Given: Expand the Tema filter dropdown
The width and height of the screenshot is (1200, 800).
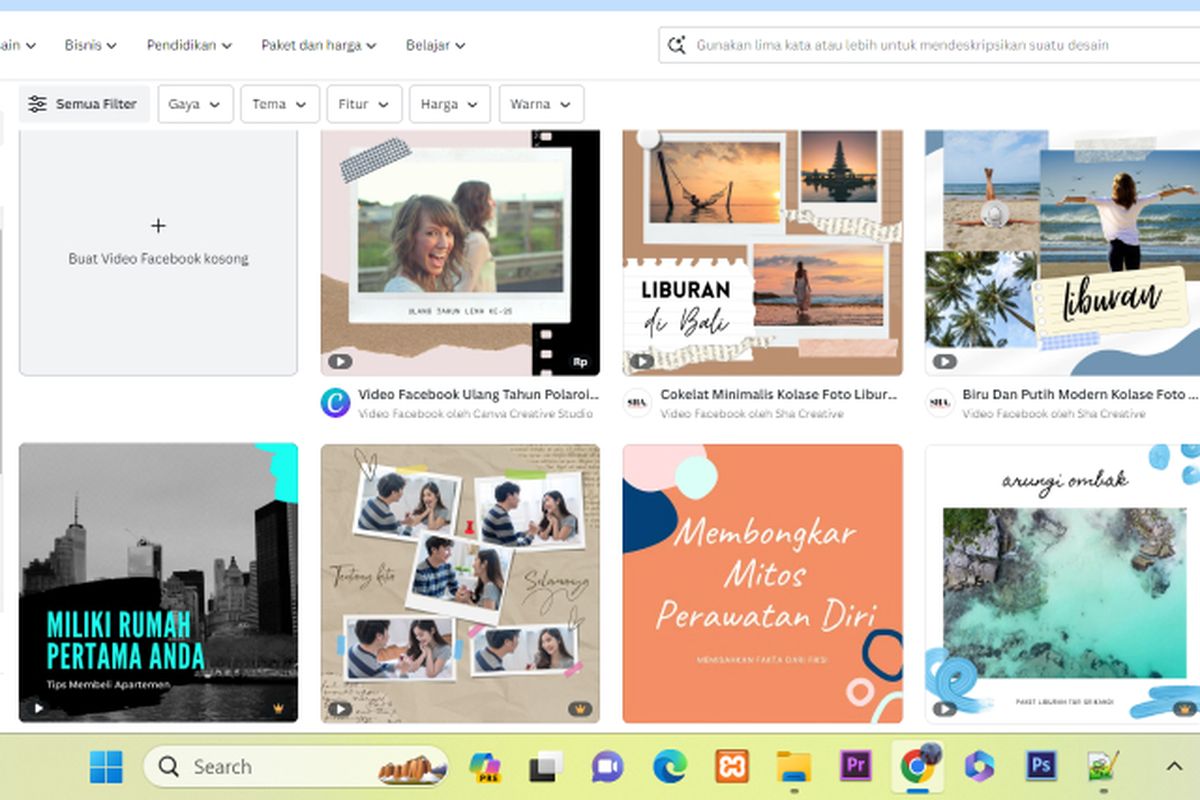Looking at the screenshot, I should coord(280,104).
